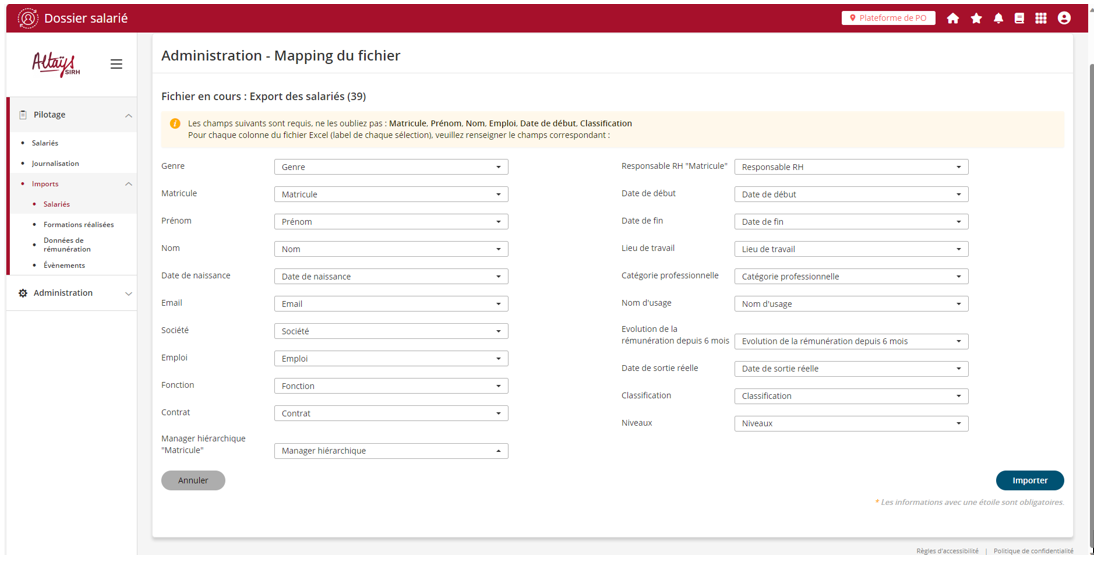Open the Genre field dropdown
The width and height of the screenshot is (1102, 574).
click(x=390, y=167)
